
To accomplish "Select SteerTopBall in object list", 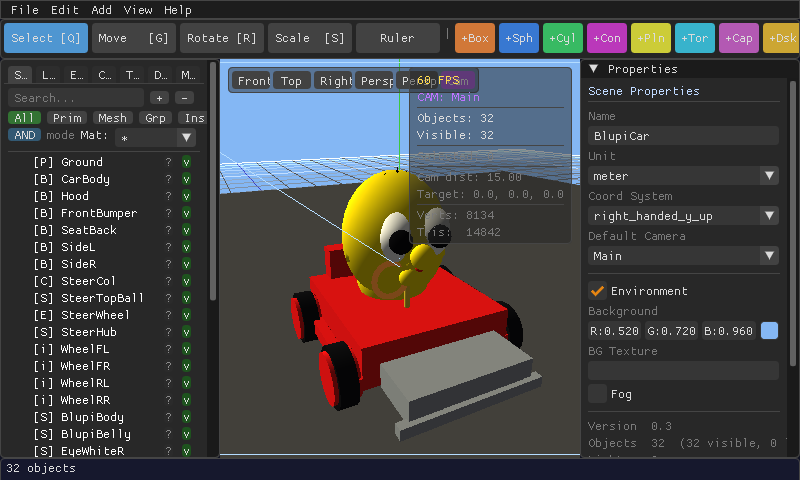I will point(102,298).
